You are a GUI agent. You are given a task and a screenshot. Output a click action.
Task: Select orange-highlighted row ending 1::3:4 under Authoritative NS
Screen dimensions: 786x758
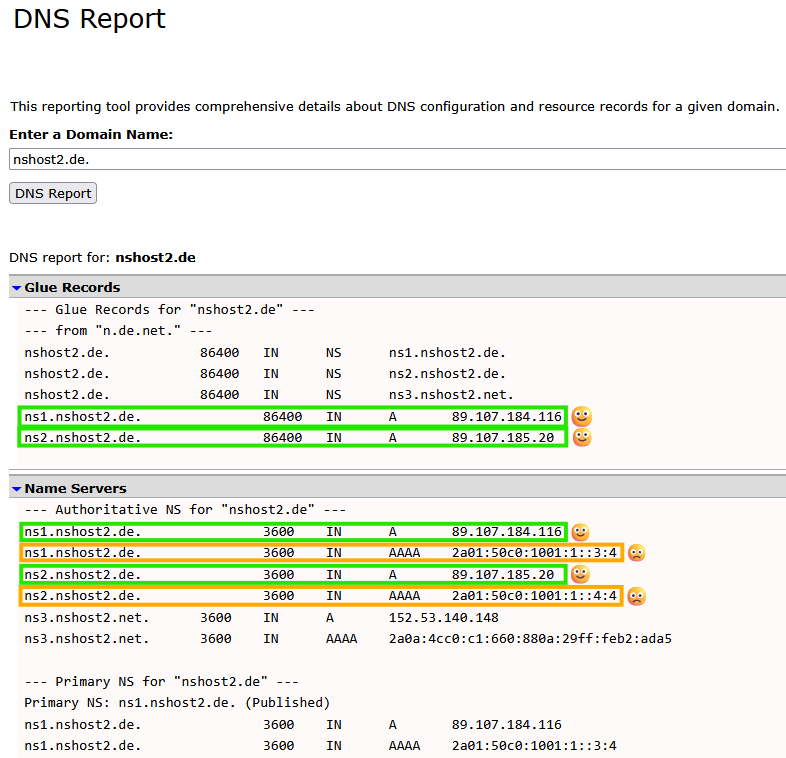(321, 553)
